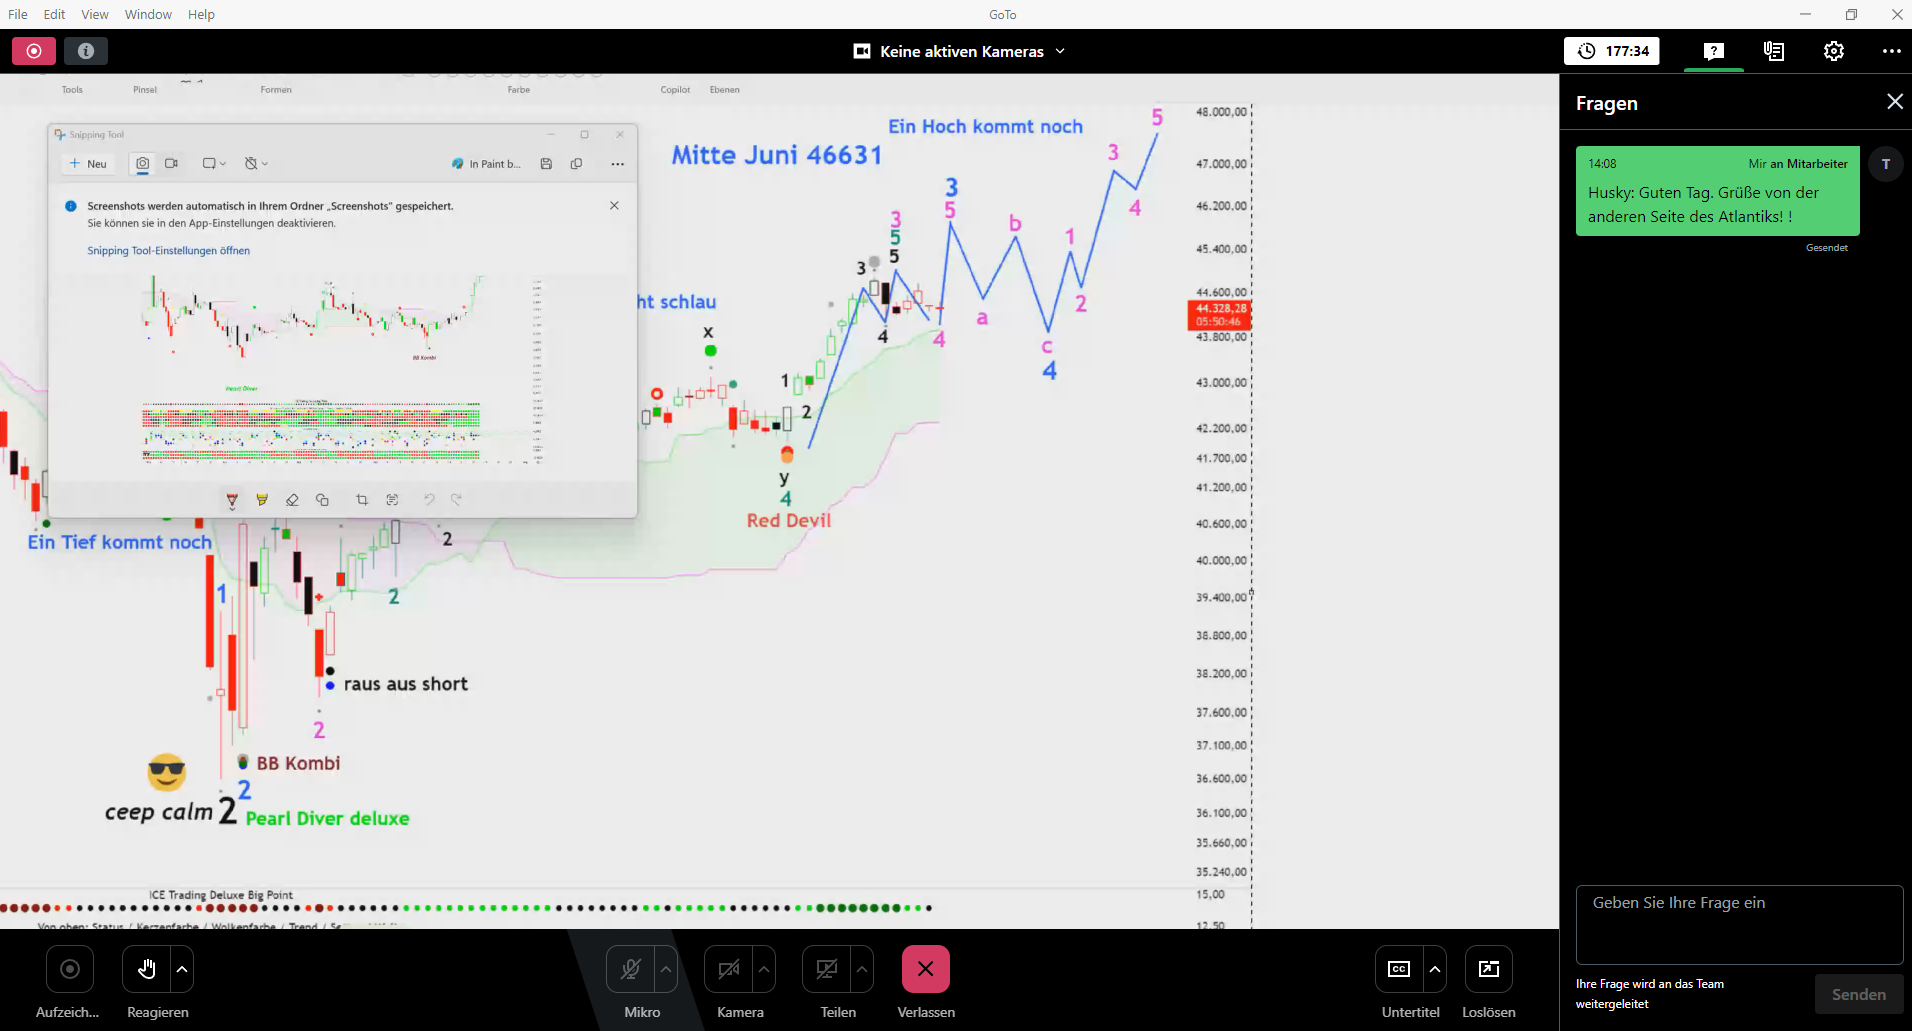Open the attendee list panel icon

click(x=1773, y=51)
